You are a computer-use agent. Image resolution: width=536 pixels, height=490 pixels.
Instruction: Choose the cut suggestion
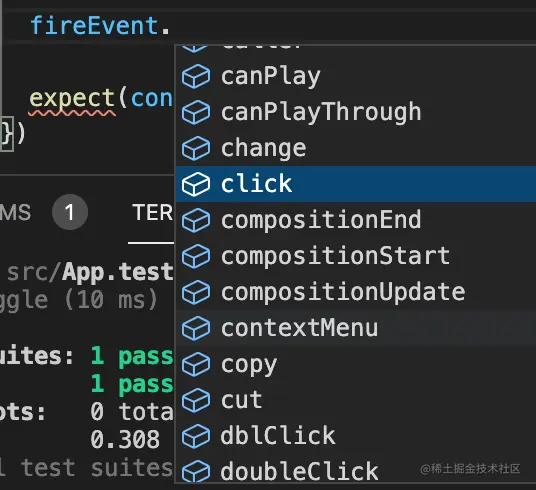pos(356,400)
